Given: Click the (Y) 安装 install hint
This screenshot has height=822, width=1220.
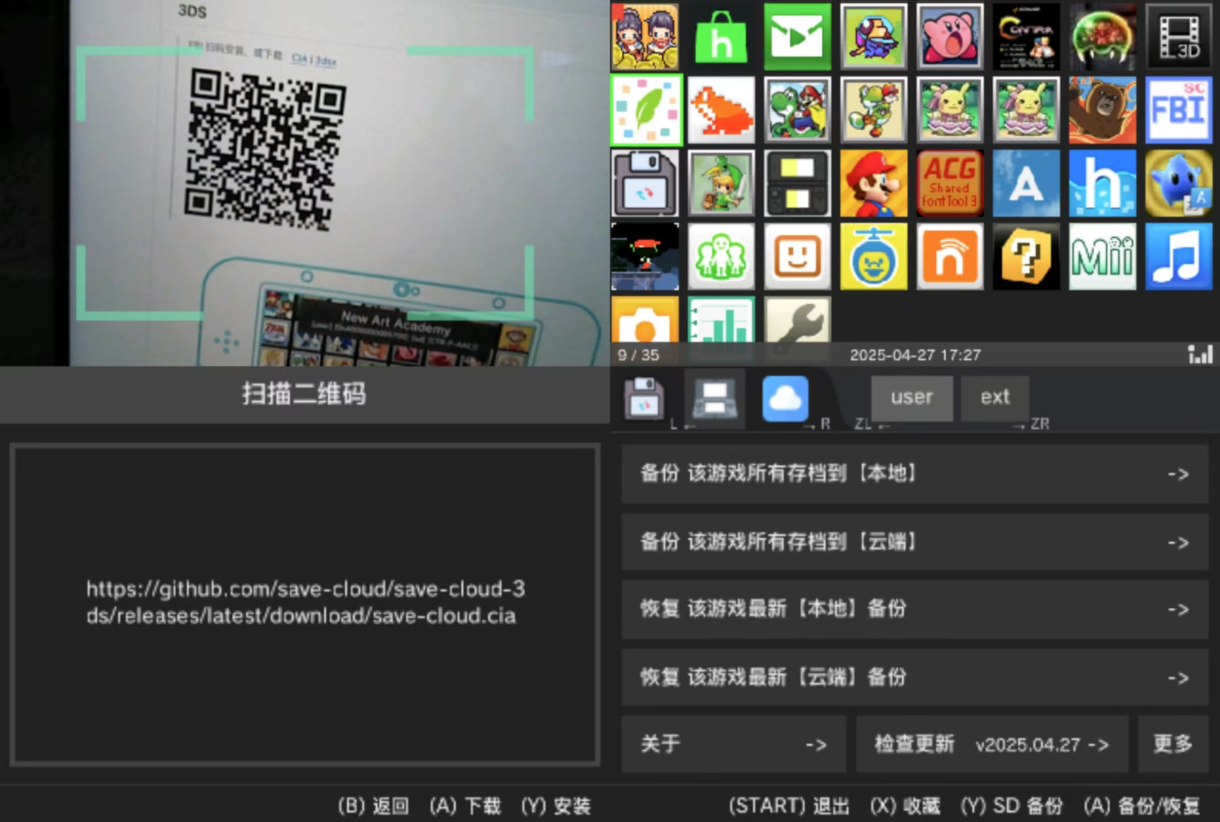Looking at the screenshot, I should 556,806.
